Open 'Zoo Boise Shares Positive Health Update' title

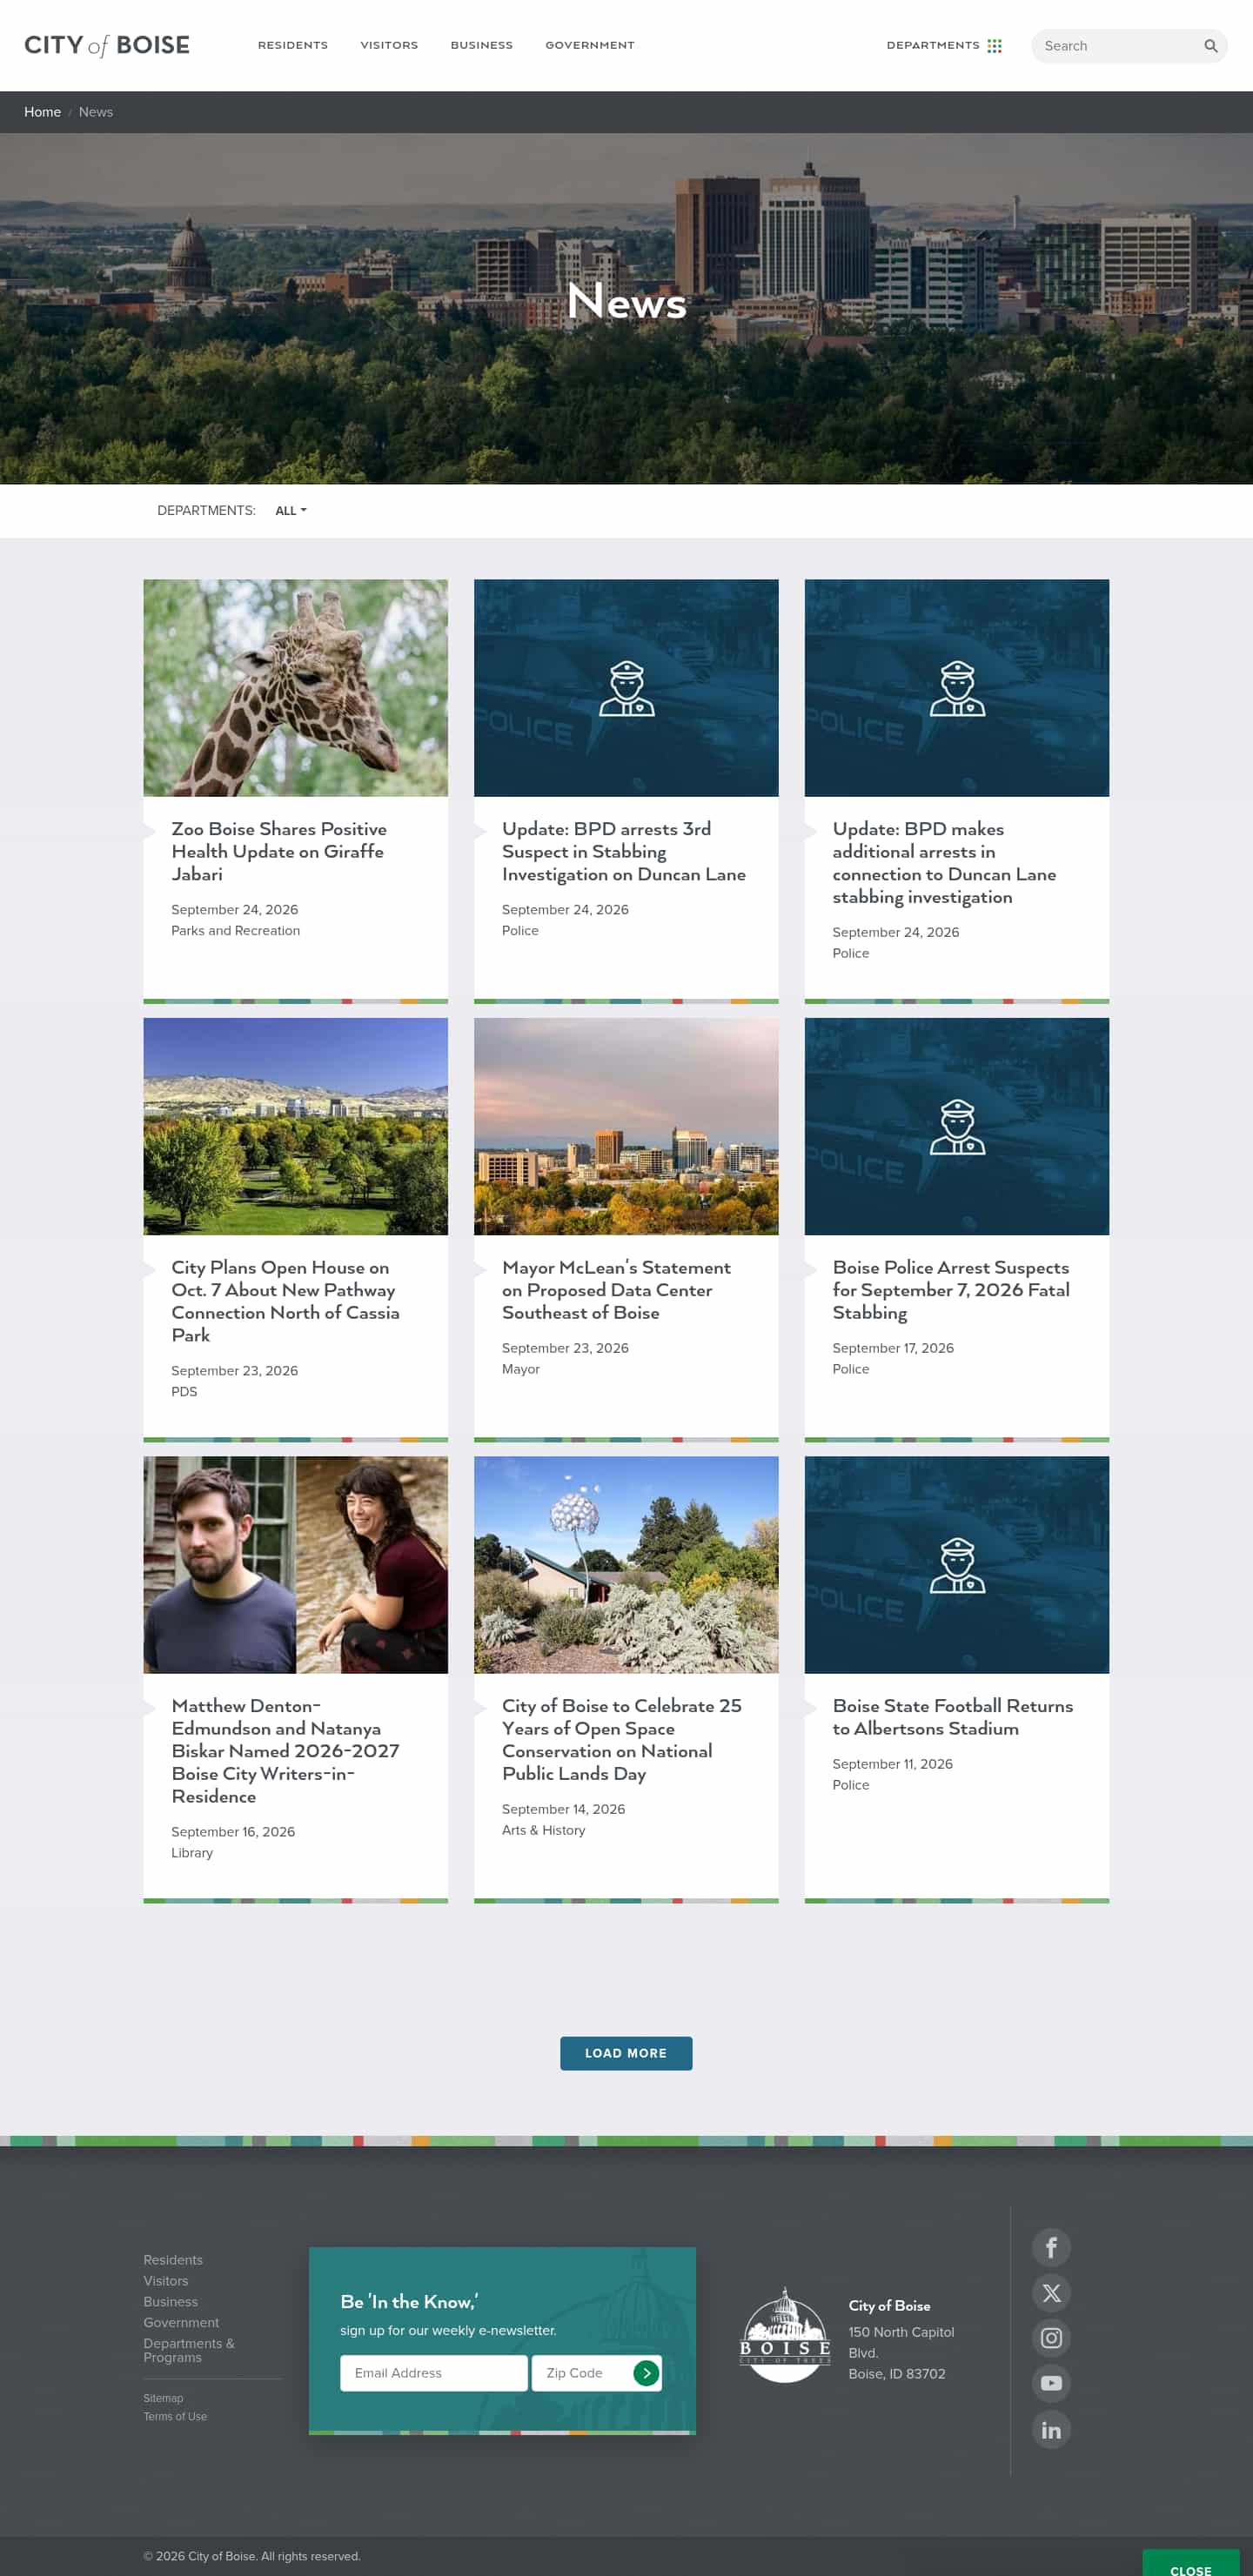pyautogui.click(x=279, y=851)
